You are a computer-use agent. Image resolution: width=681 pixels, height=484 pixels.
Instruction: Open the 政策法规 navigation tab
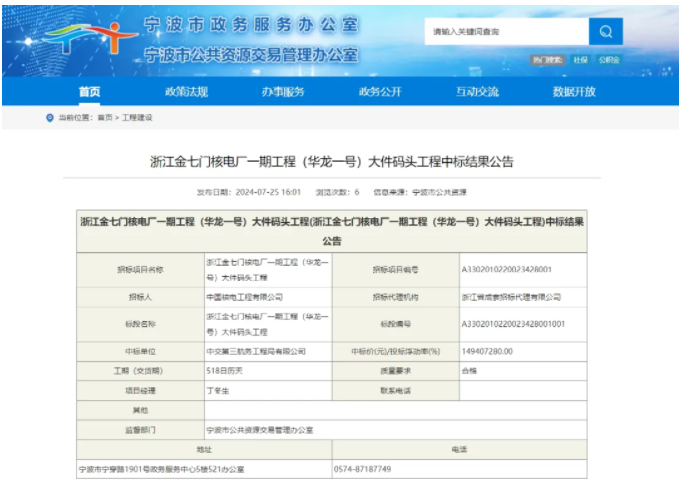[x=186, y=92]
